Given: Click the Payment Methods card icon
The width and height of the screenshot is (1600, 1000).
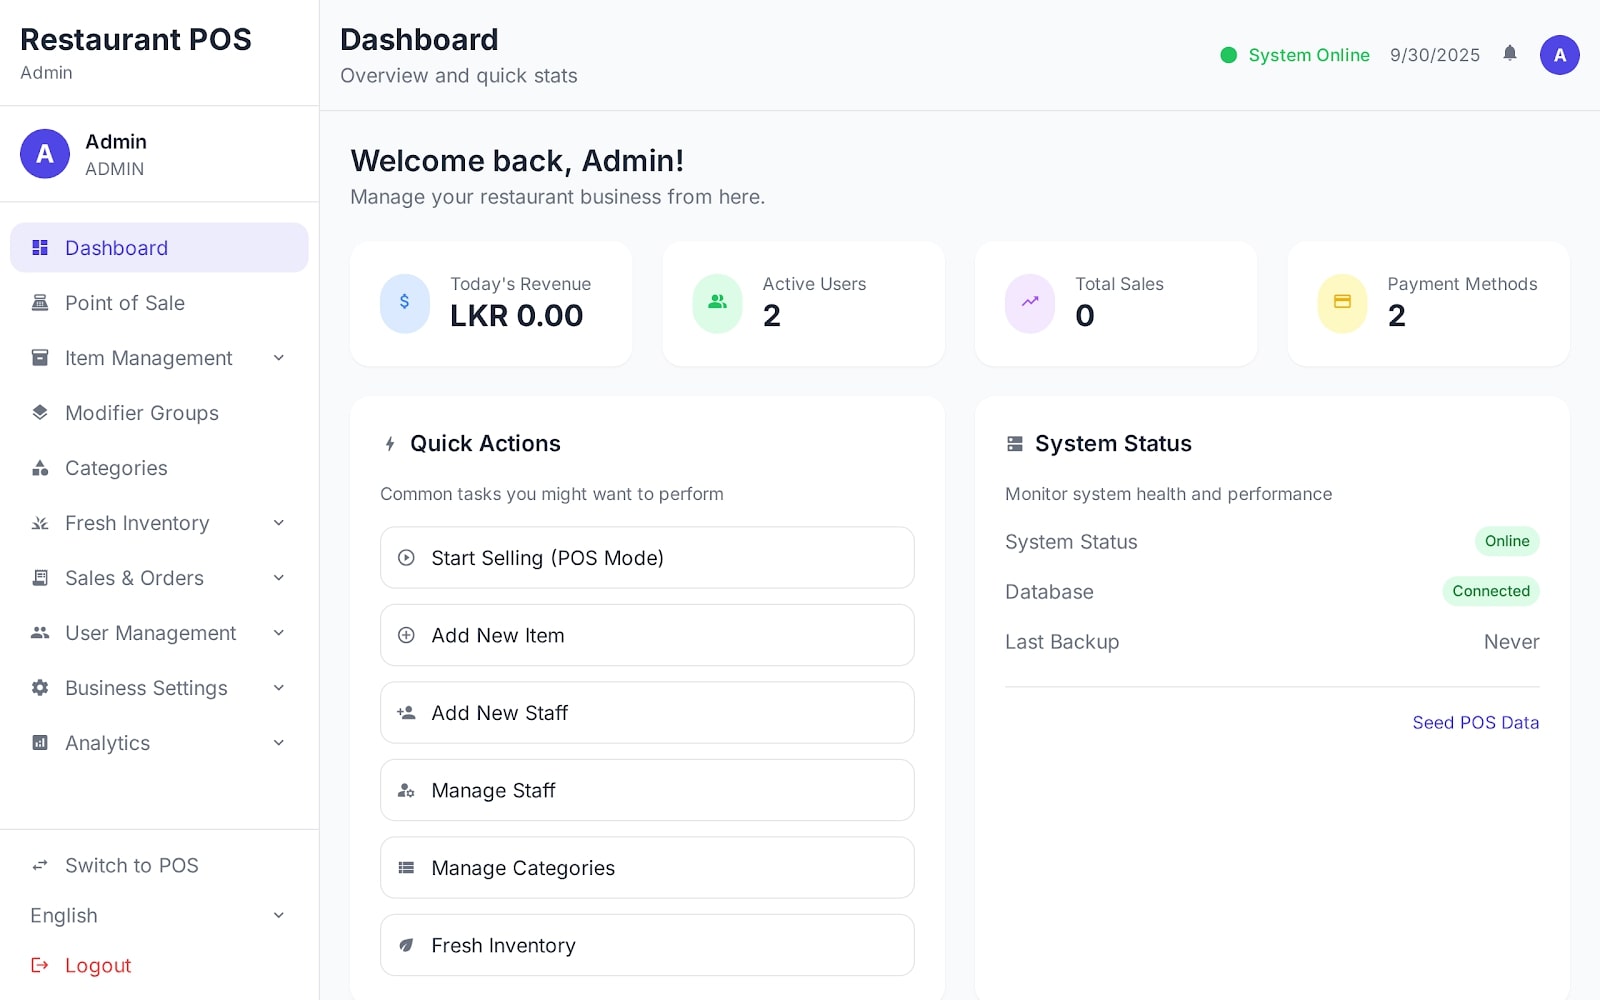Looking at the screenshot, I should pyautogui.click(x=1342, y=302).
